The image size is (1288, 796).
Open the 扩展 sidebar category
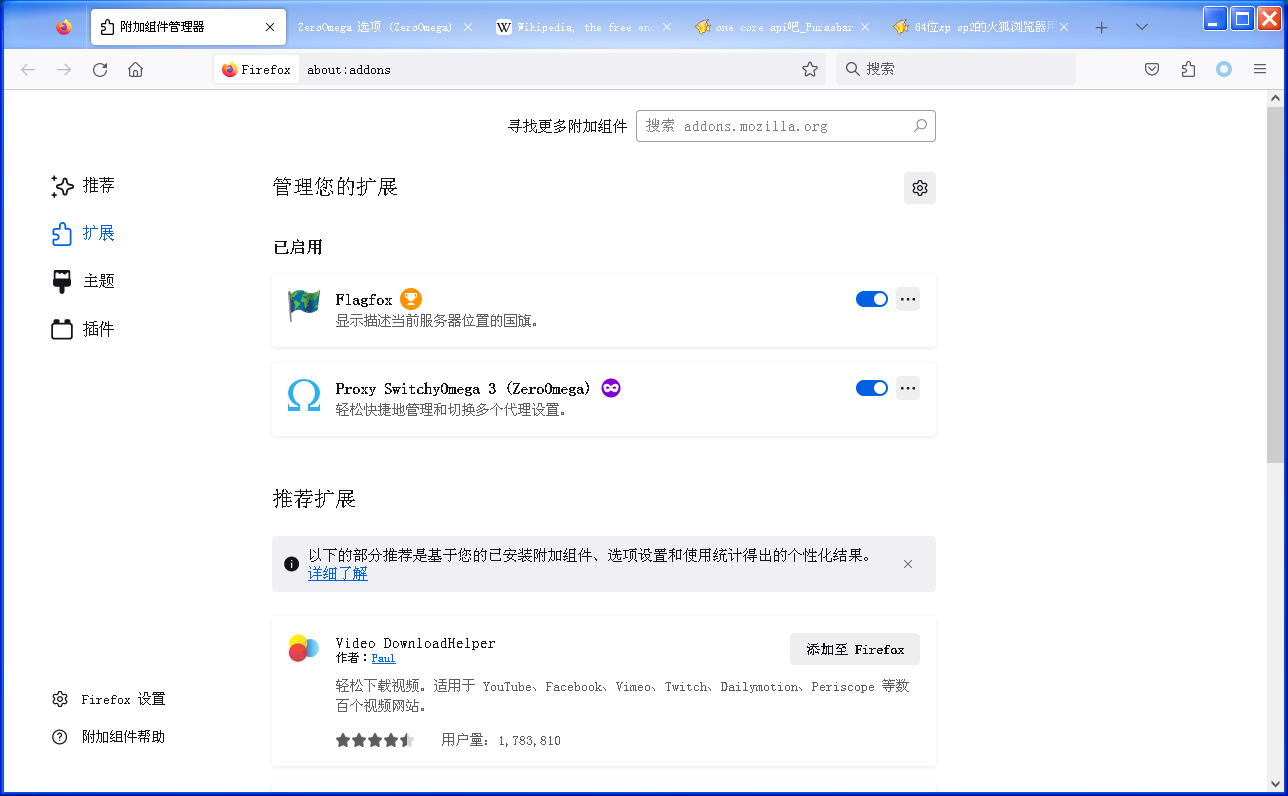click(83, 233)
